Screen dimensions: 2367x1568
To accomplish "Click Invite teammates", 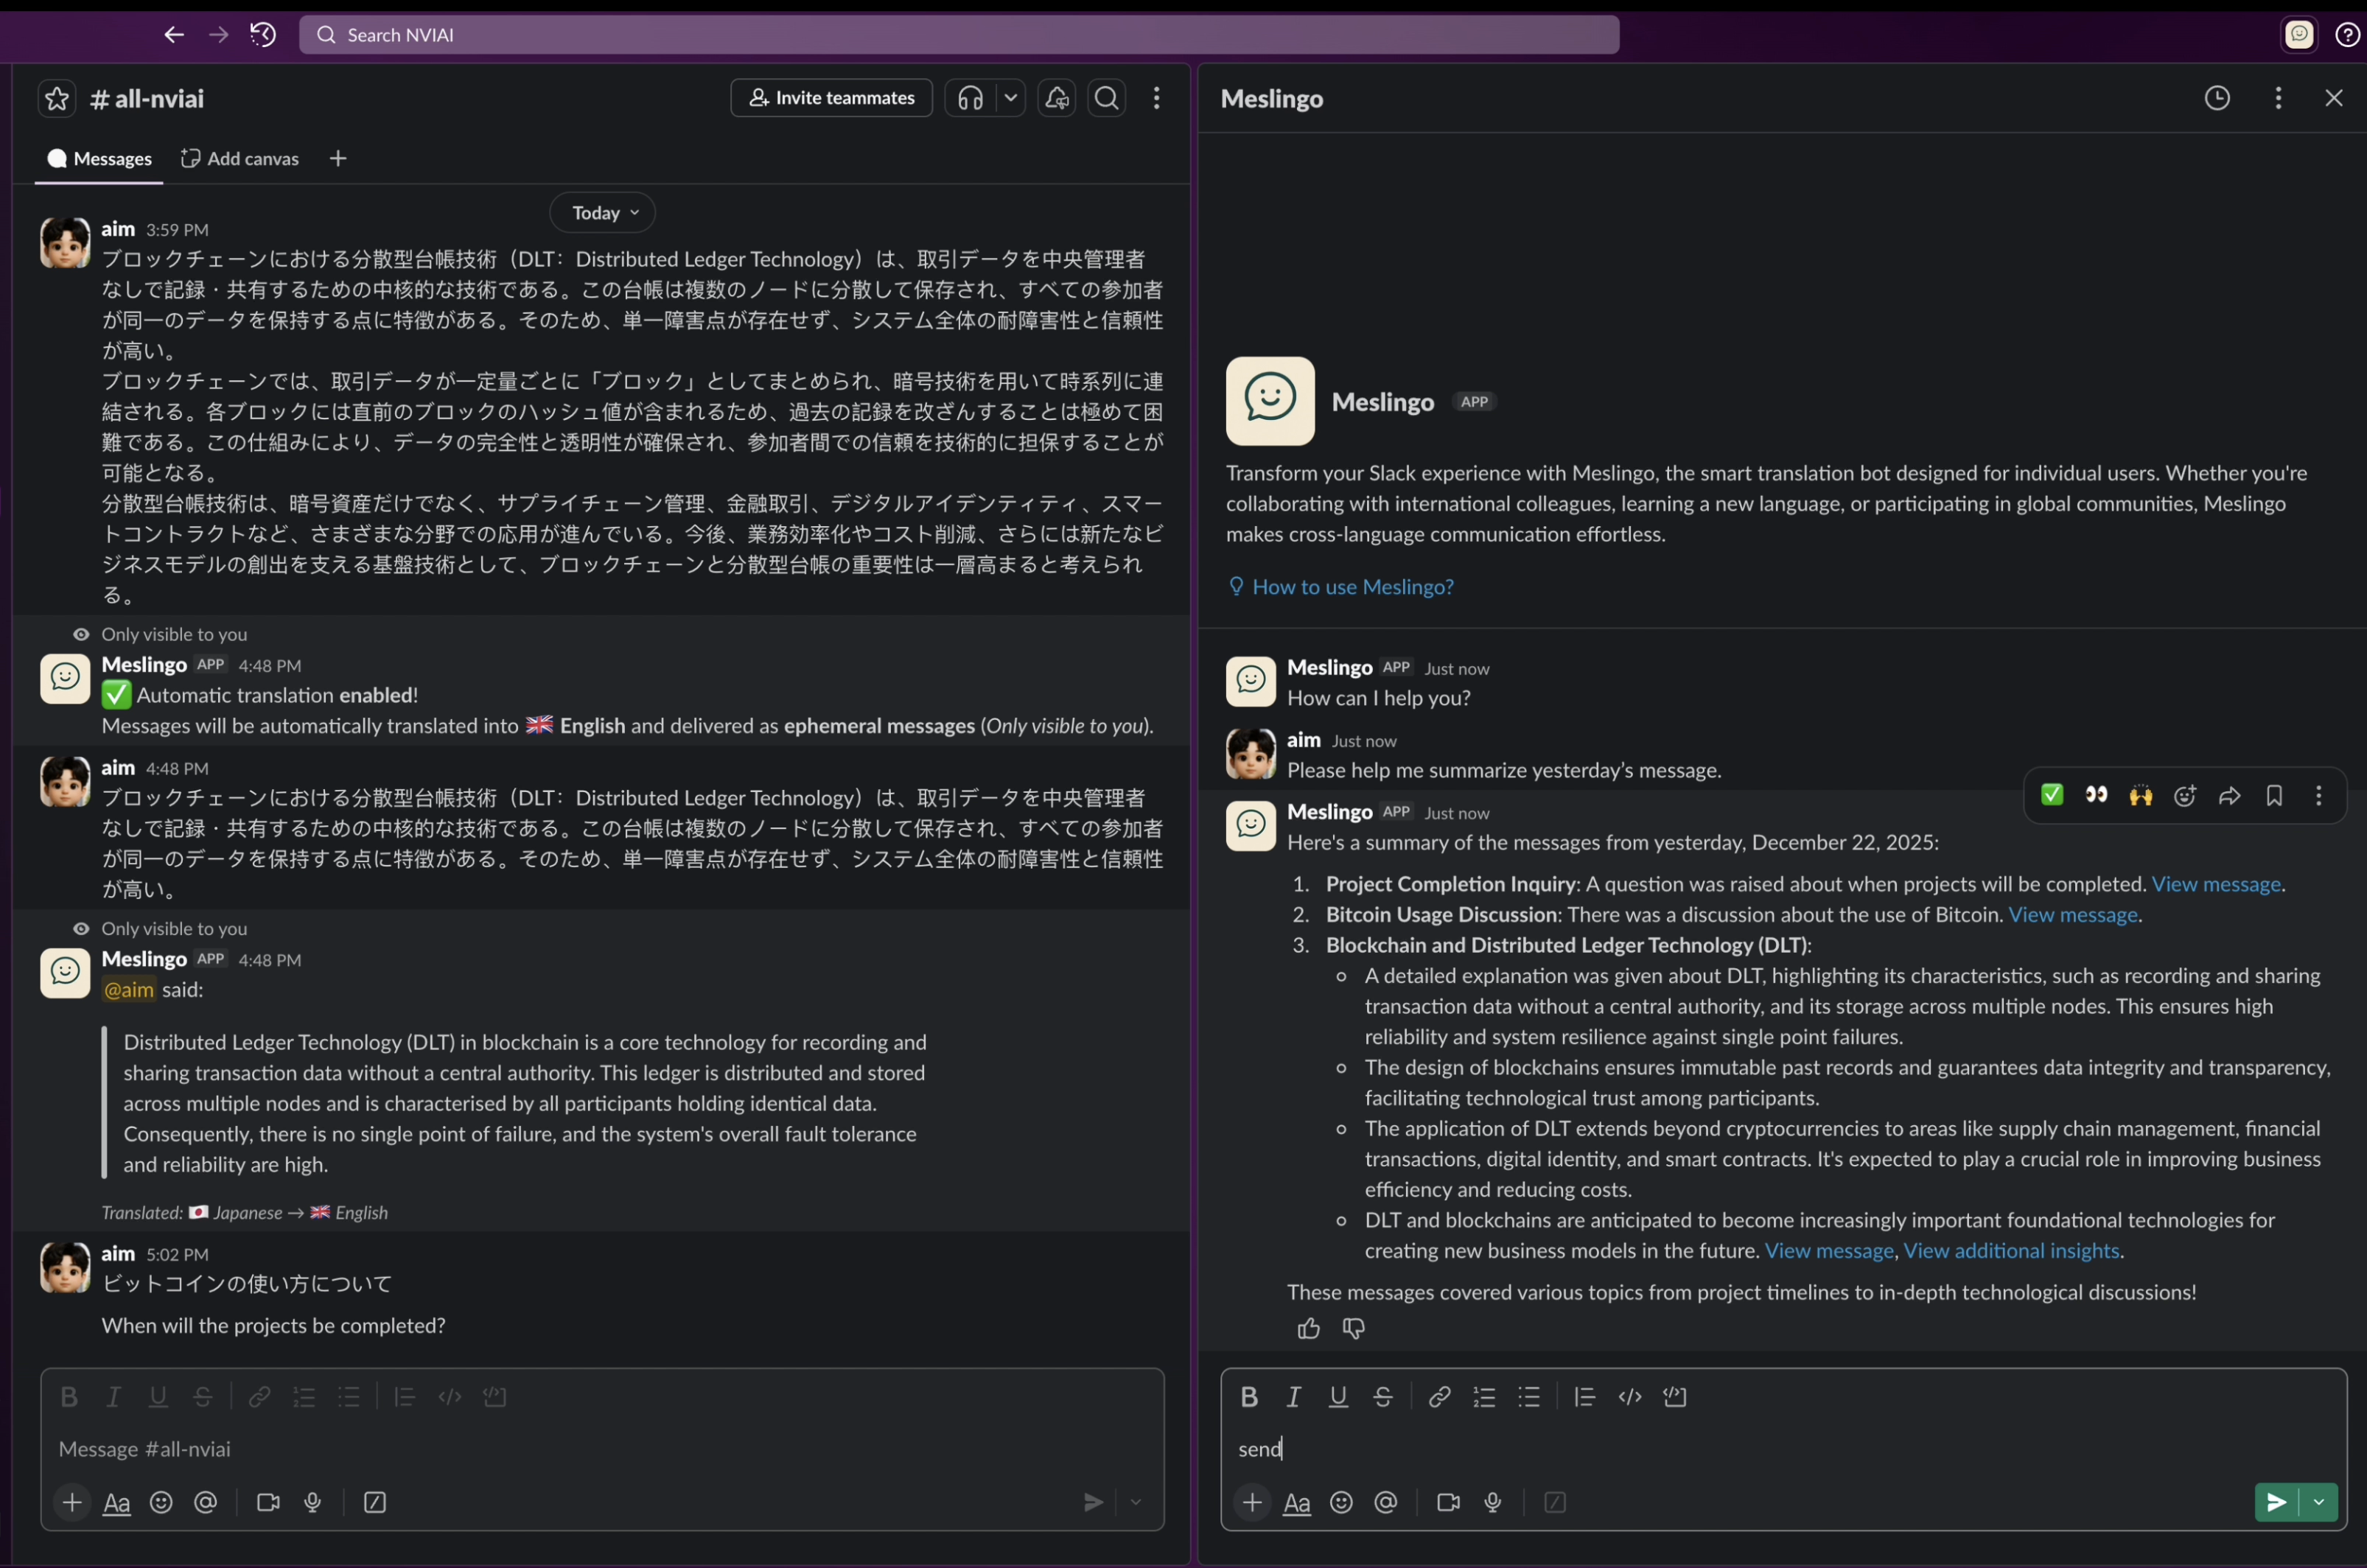I will click(830, 98).
